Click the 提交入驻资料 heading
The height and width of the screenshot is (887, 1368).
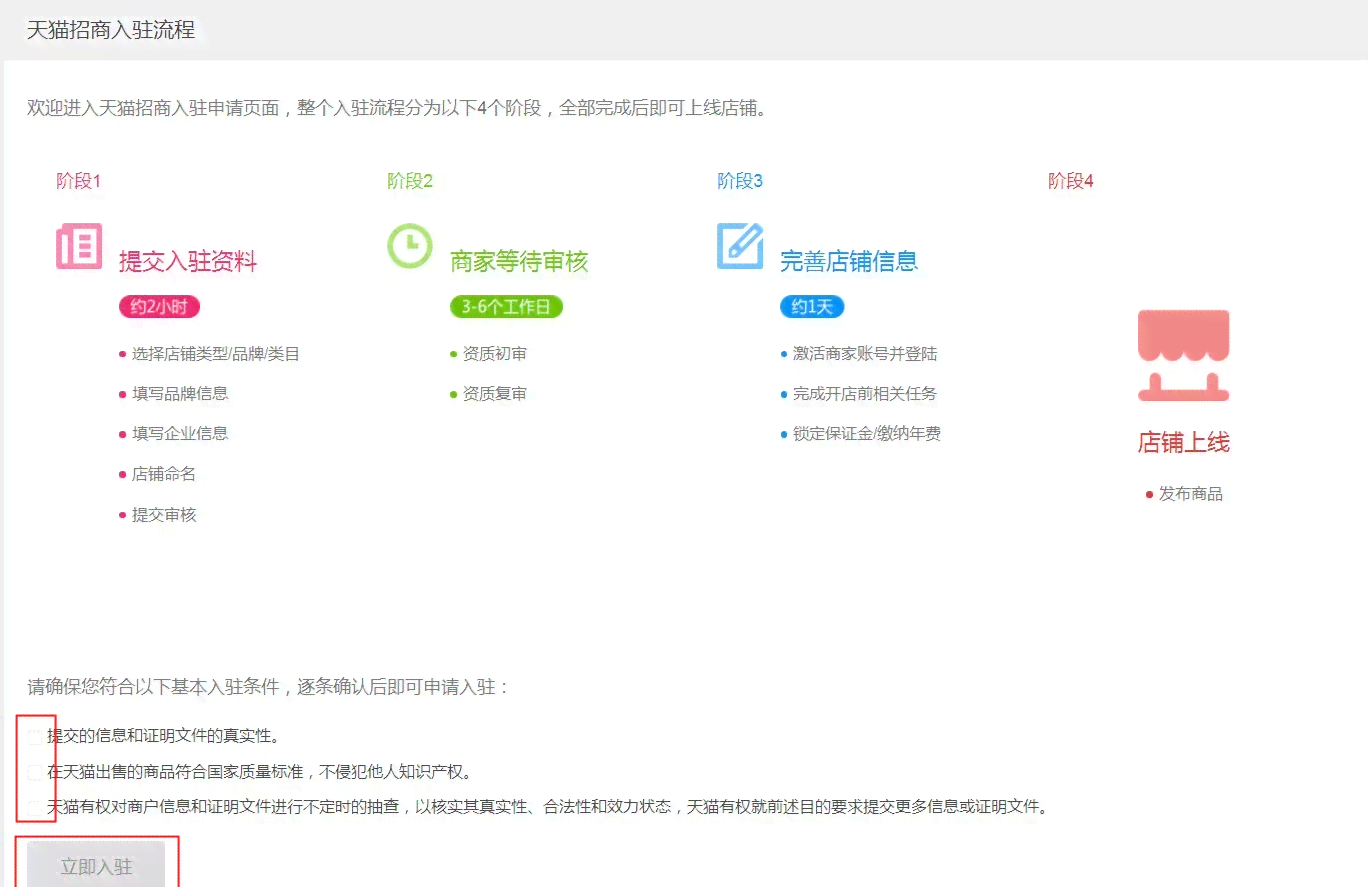(x=188, y=262)
